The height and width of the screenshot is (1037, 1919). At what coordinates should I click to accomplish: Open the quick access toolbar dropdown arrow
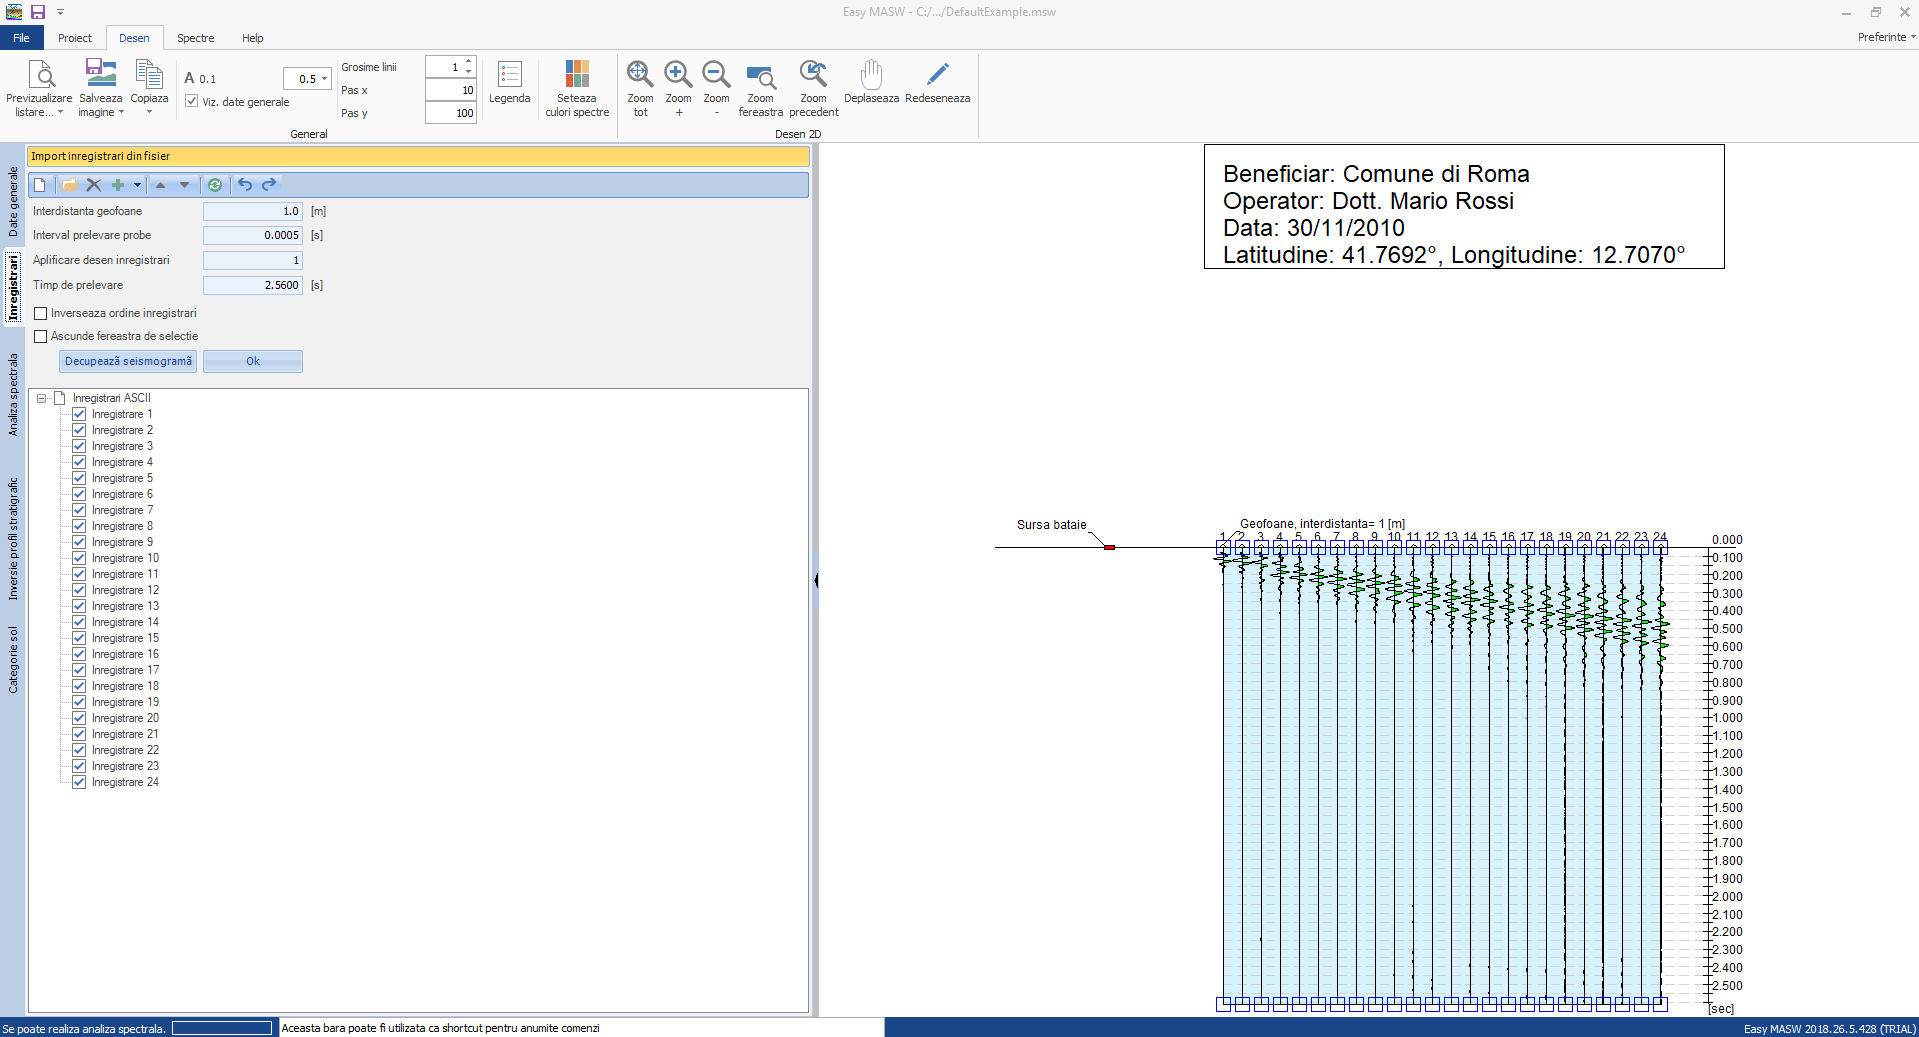[x=60, y=12]
